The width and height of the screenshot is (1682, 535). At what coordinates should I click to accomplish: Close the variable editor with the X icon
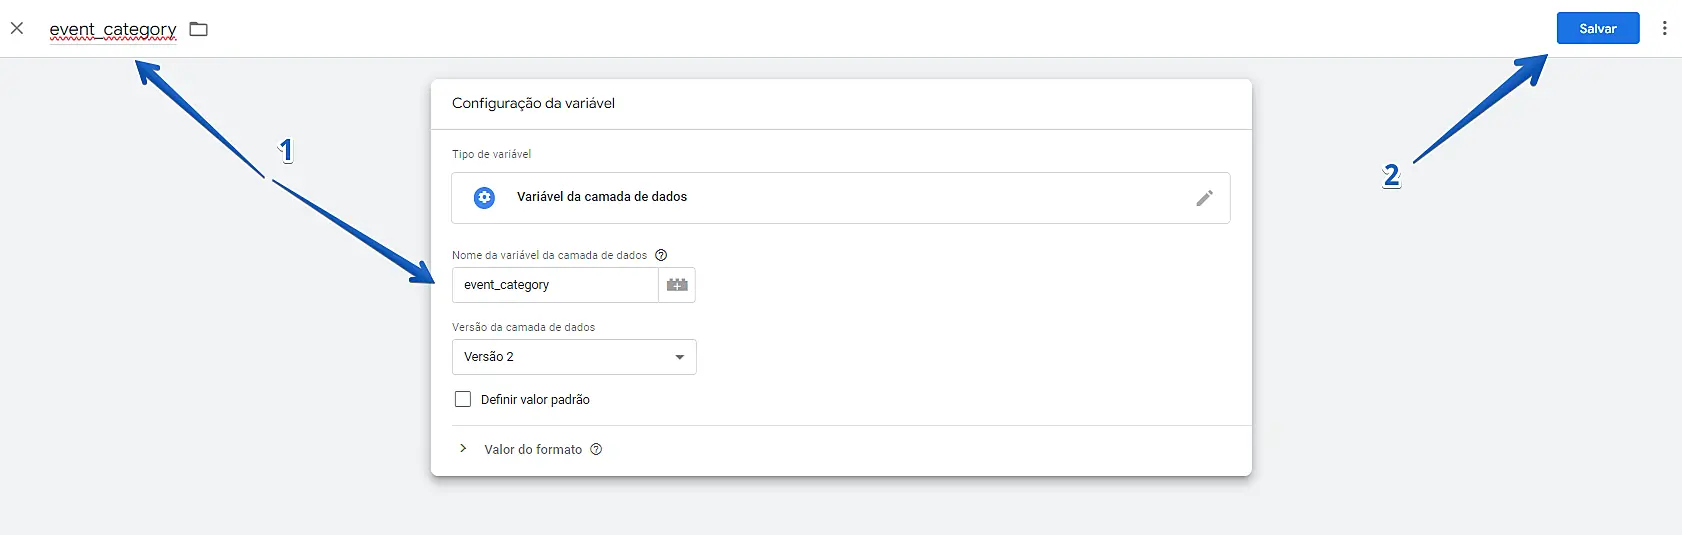click(x=17, y=28)
